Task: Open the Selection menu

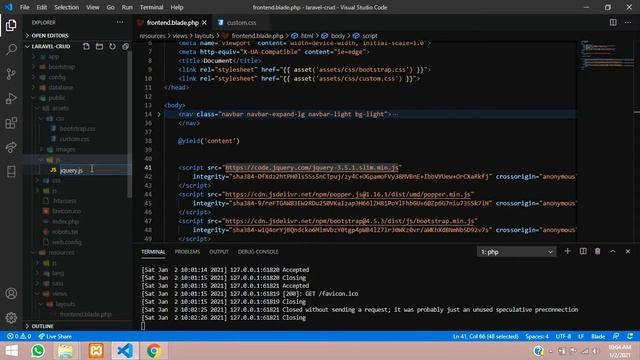Action: pyautogui.click(x=67, y=7)
